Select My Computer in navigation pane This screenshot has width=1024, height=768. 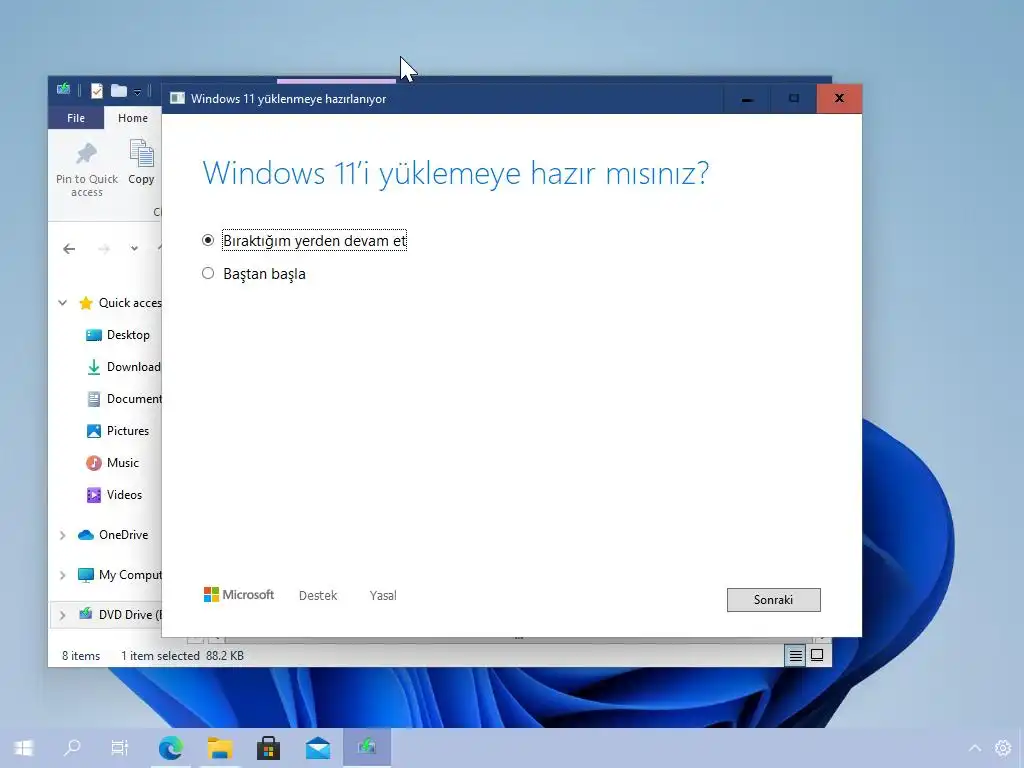click(x=119, y=575)
